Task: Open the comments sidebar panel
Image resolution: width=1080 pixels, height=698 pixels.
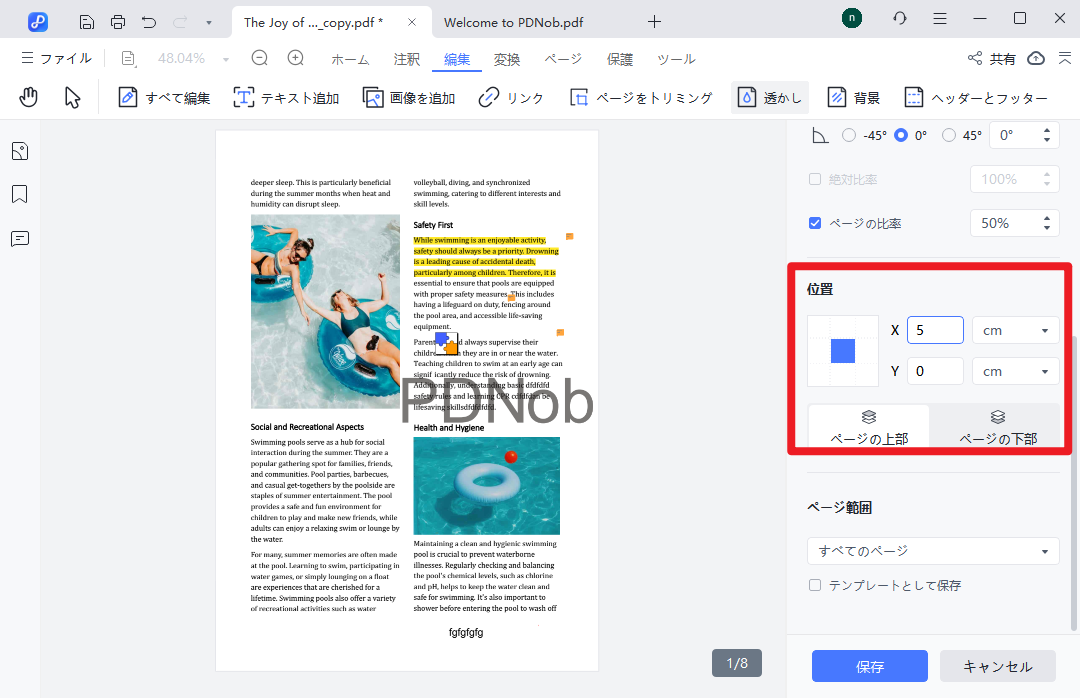Action: pyautogui.click(x=20, y=238)
